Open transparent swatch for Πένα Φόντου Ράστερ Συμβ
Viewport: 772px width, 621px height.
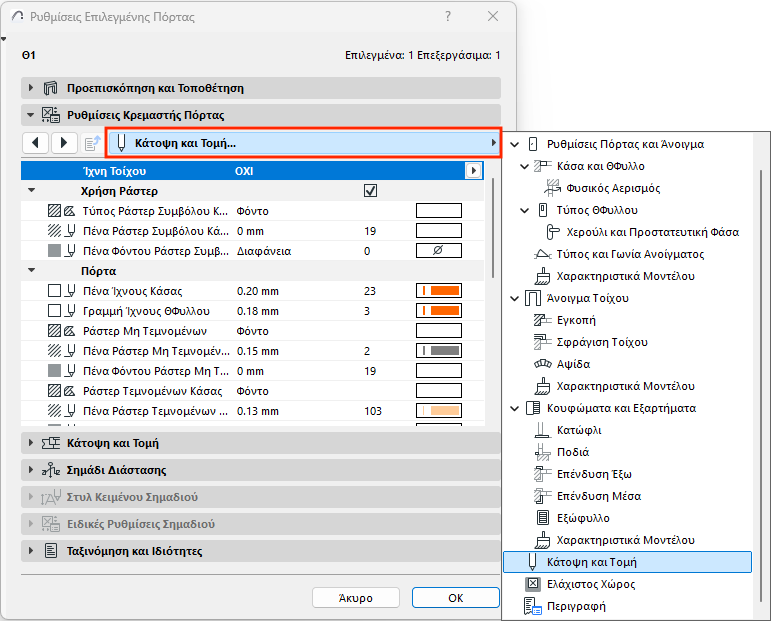[x=439, y=251]
